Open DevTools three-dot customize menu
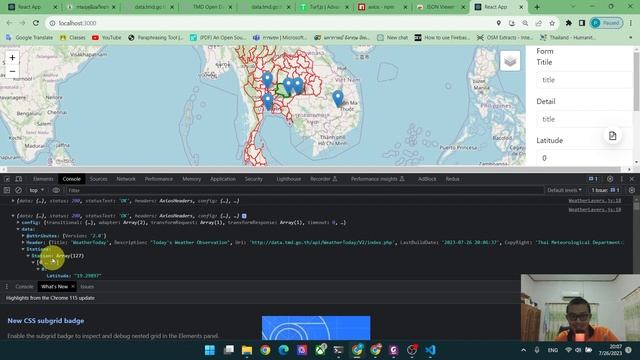Viewport: 640px width, 360px height. [x=622, y=179]
